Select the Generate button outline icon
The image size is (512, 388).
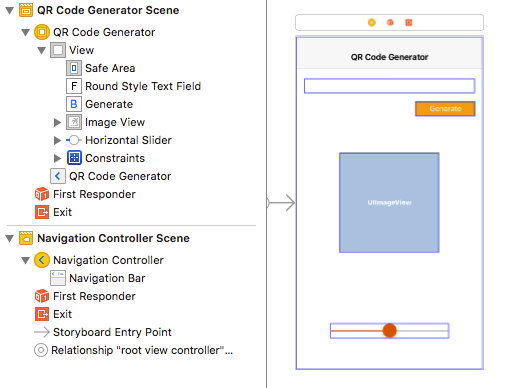coord(74,104)
